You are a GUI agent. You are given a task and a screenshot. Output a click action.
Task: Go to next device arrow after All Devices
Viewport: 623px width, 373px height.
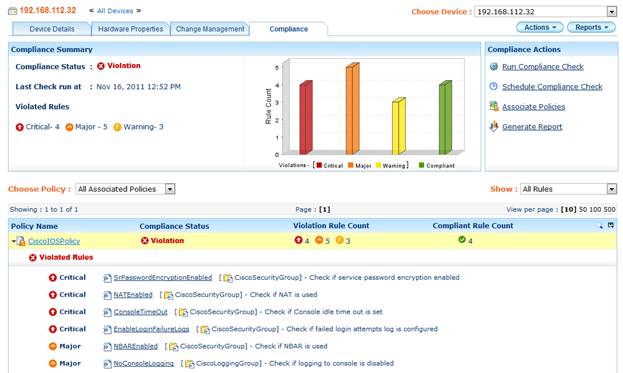click(x=139, y=11)
